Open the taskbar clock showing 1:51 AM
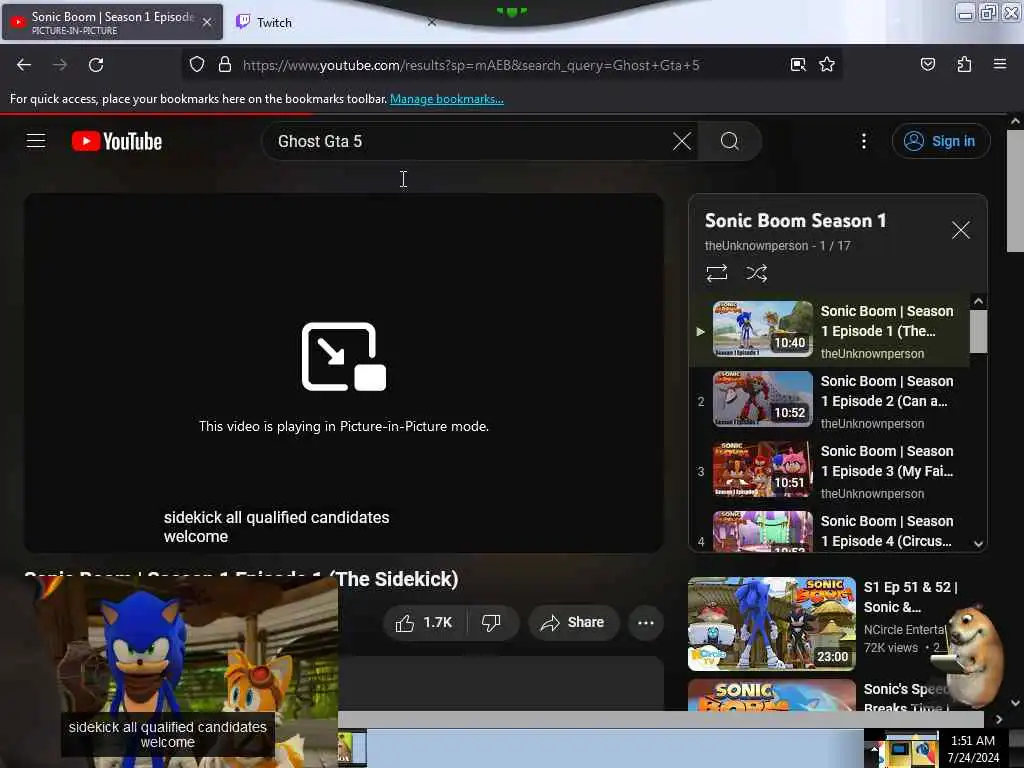 coord(972,748)
